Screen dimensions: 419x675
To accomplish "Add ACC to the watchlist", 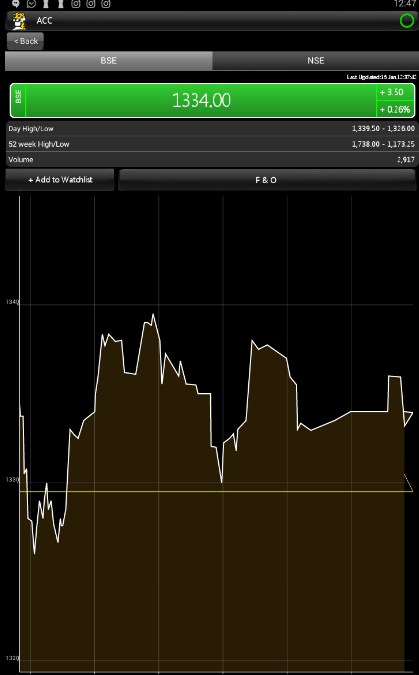I will tap(60, 180).
